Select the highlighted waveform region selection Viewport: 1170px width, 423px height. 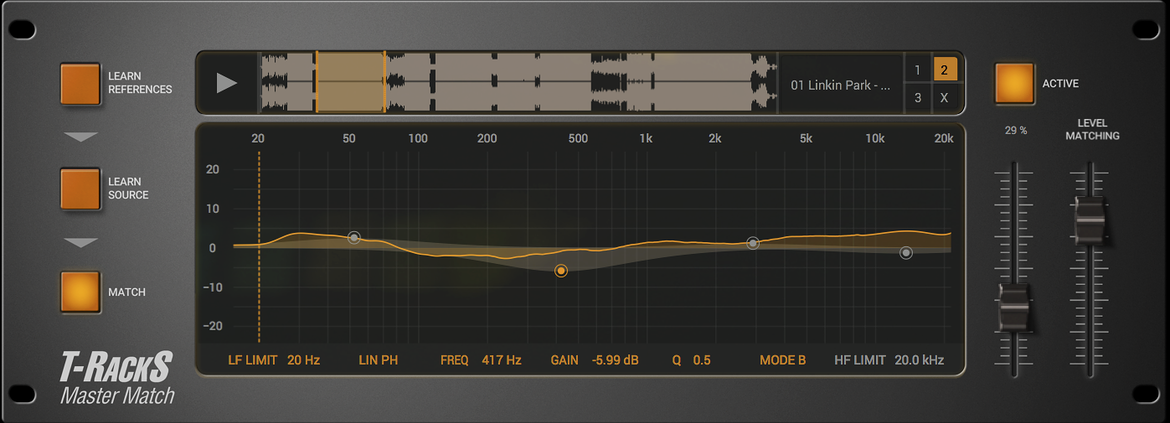(x=350, y=83)
